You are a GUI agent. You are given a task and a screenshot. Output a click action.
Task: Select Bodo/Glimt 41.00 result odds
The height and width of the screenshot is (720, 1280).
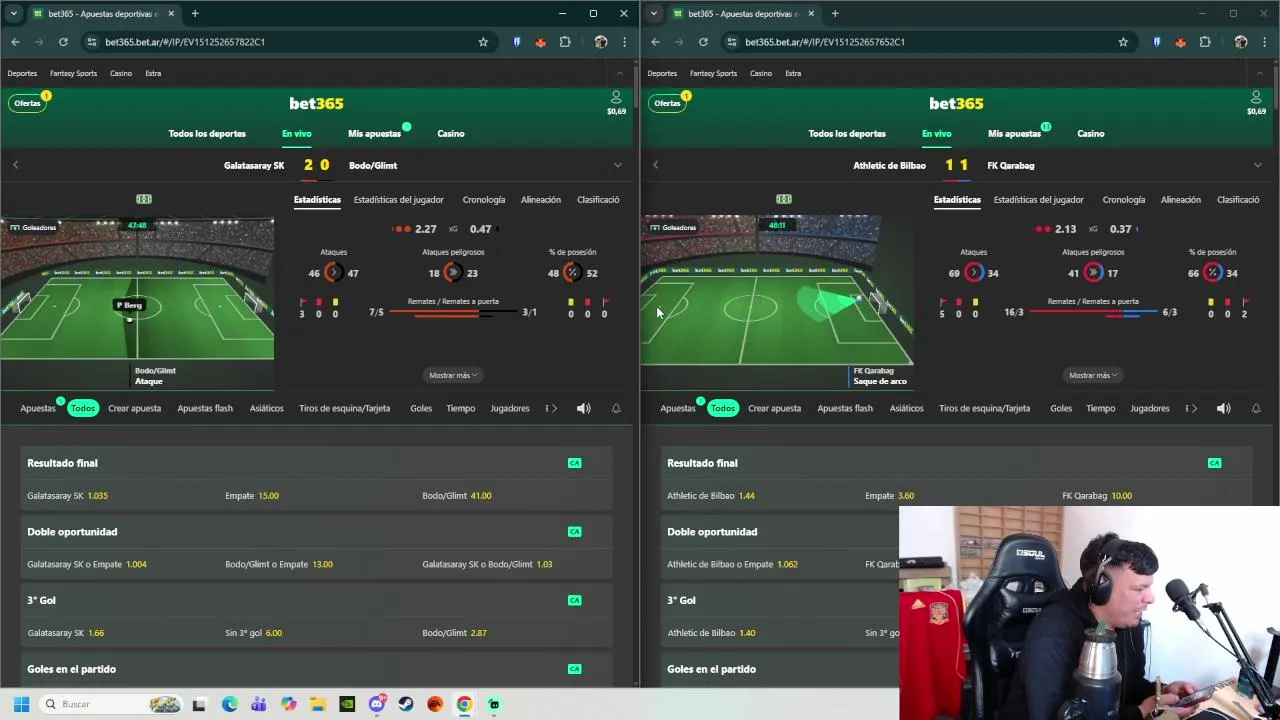[457, 496]
